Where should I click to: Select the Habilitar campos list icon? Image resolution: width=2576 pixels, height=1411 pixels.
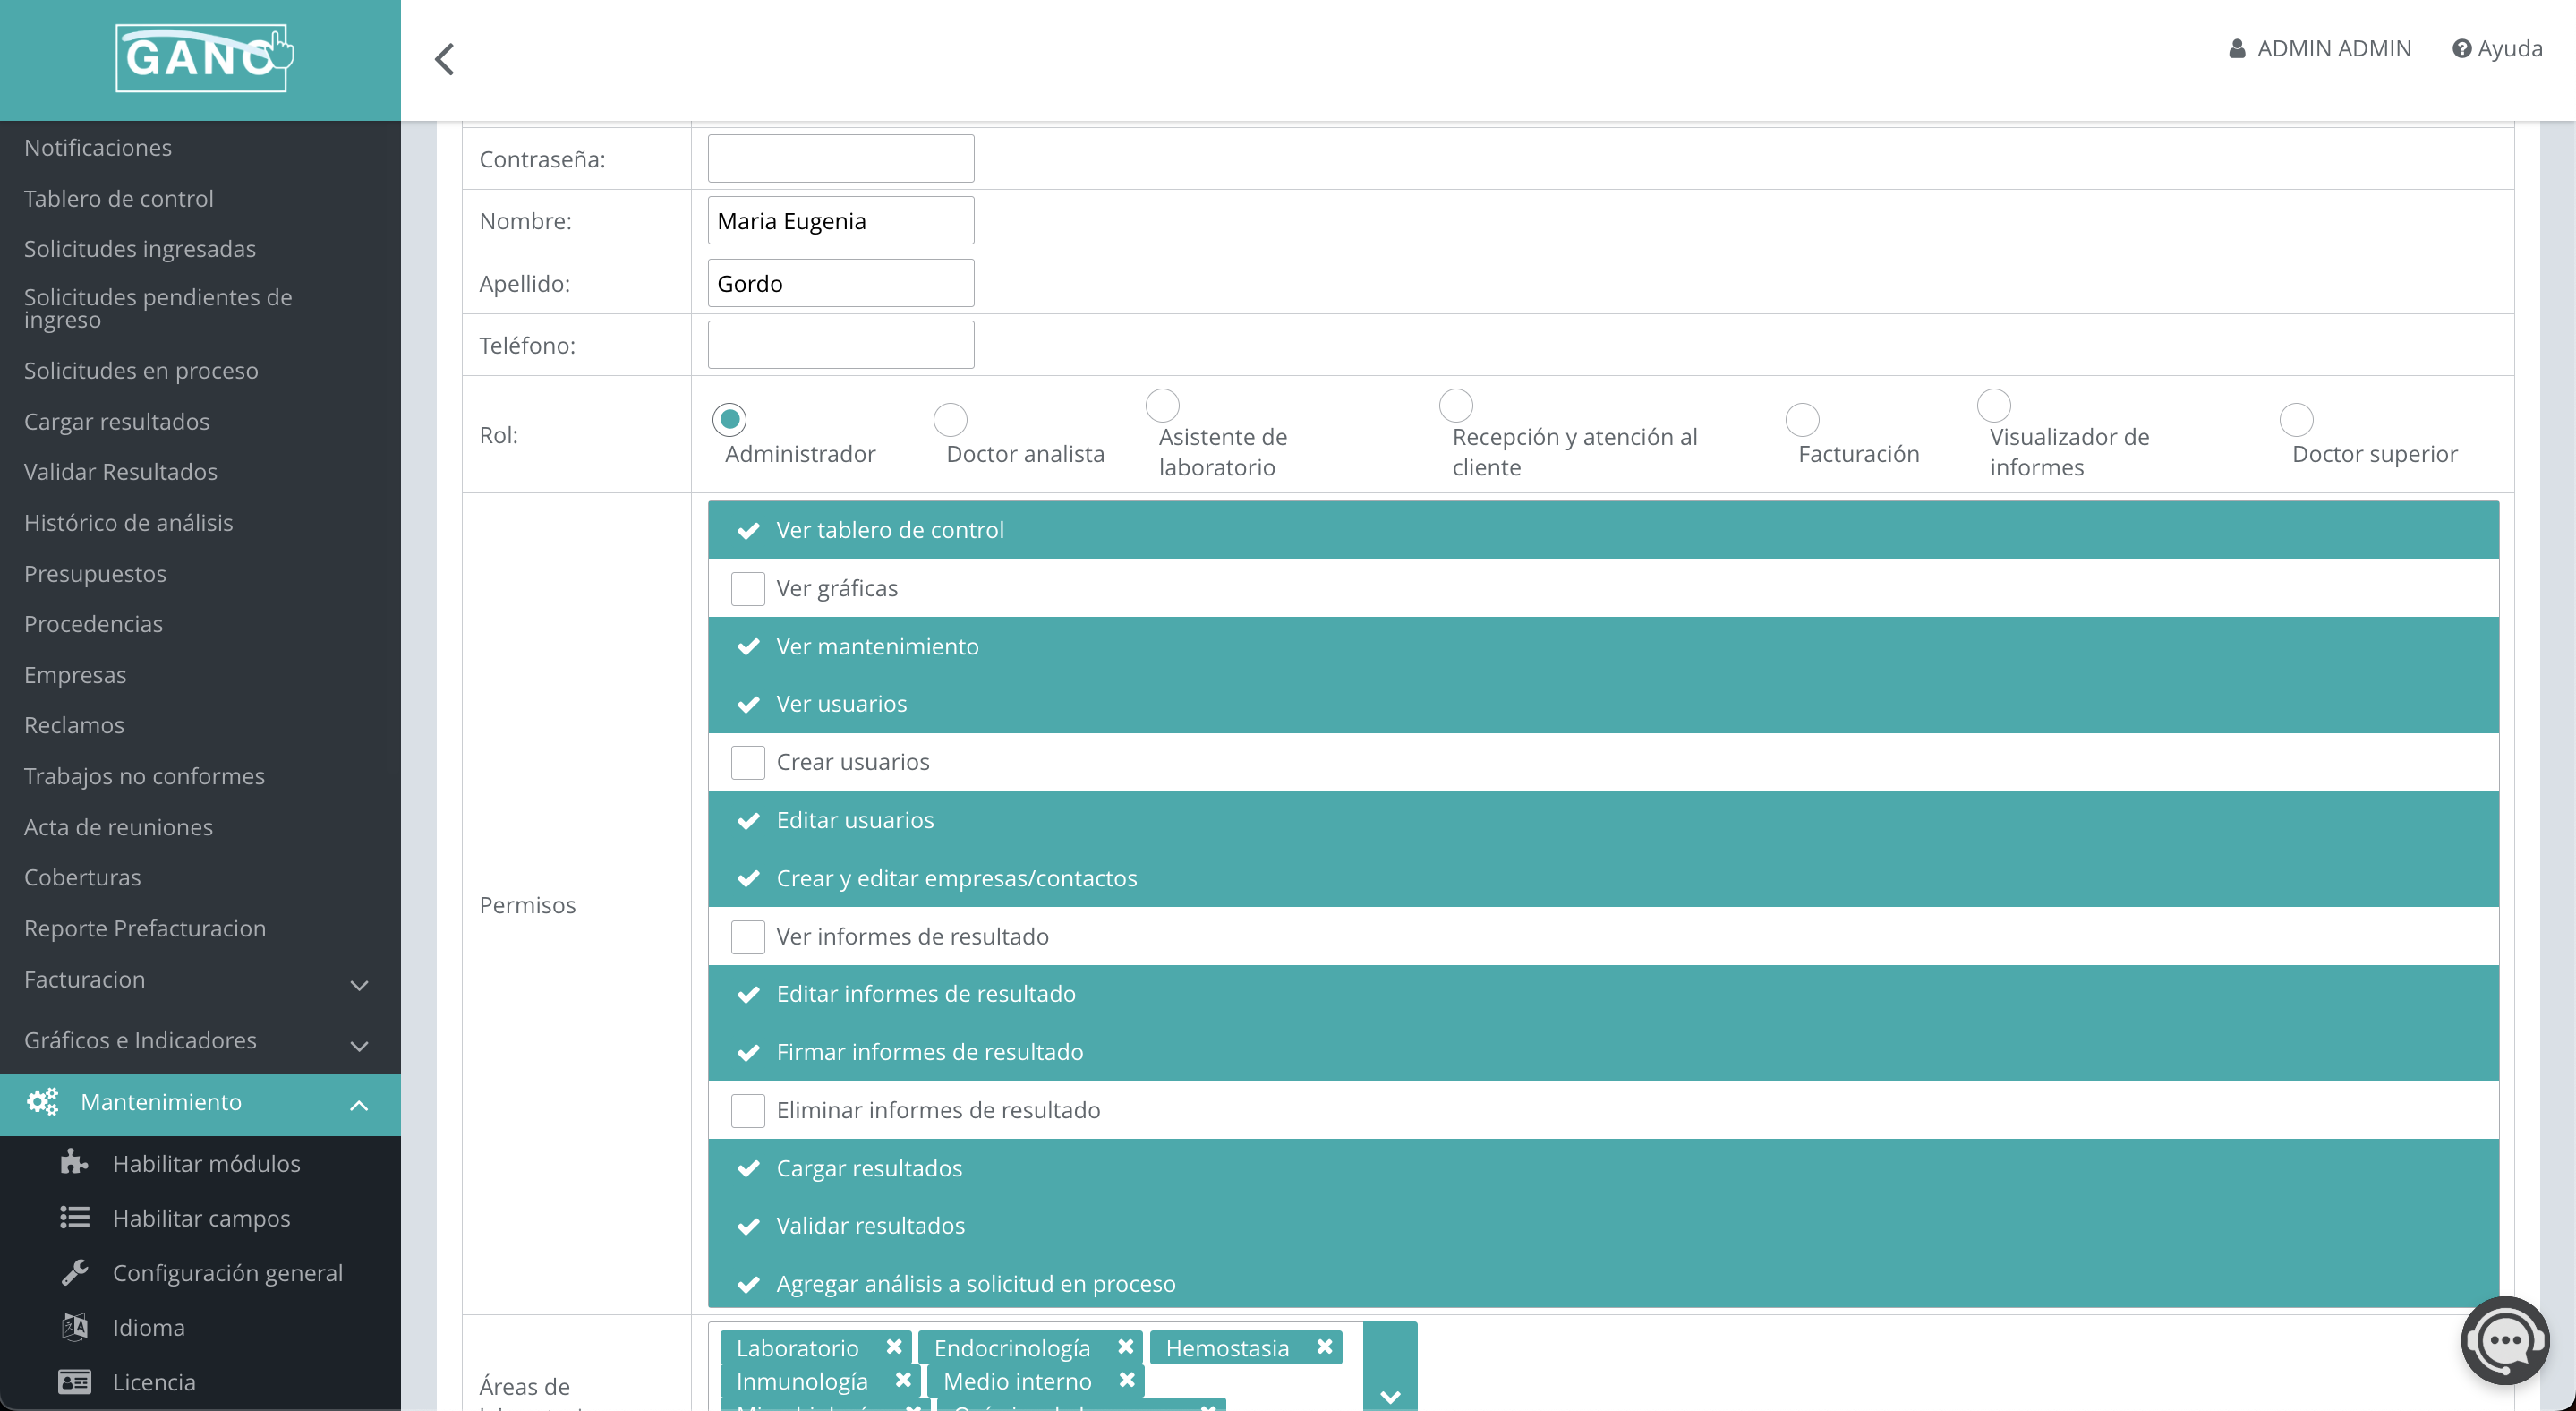coord(75,1217)
